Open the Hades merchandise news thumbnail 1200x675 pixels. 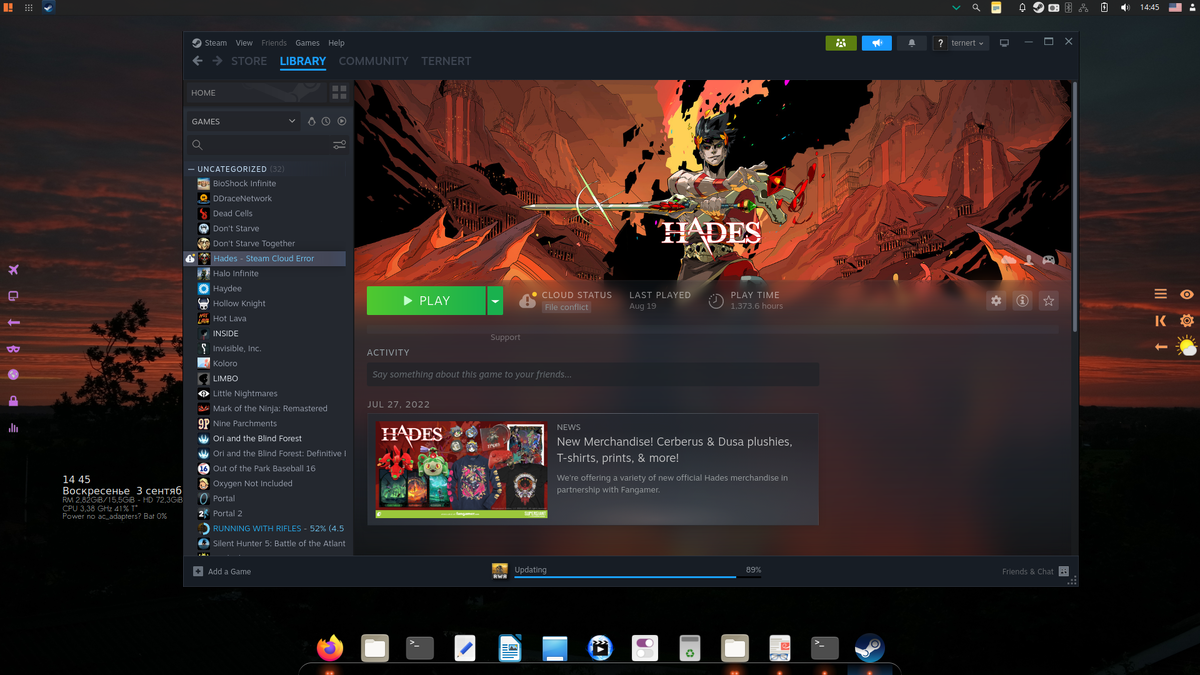[x=461, y=470]
